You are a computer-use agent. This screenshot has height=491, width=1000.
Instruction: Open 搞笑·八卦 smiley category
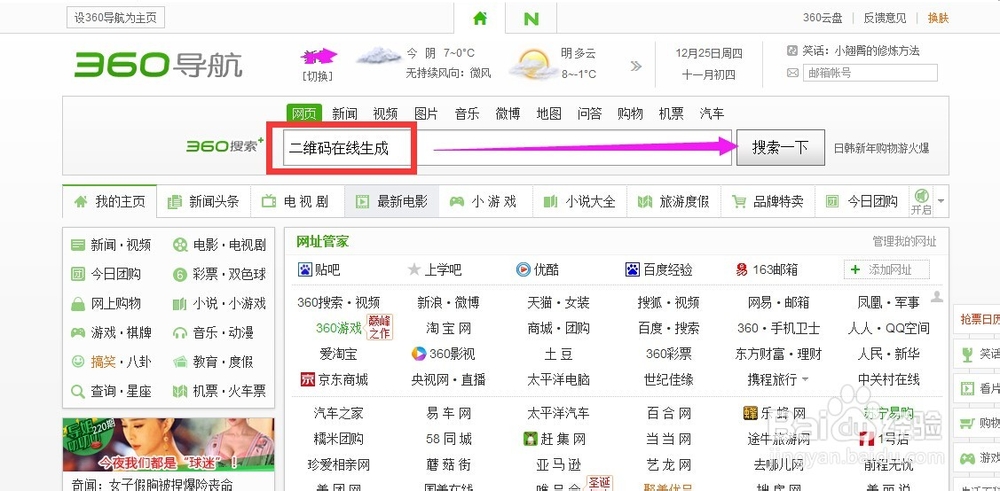[x=111, y=362]
